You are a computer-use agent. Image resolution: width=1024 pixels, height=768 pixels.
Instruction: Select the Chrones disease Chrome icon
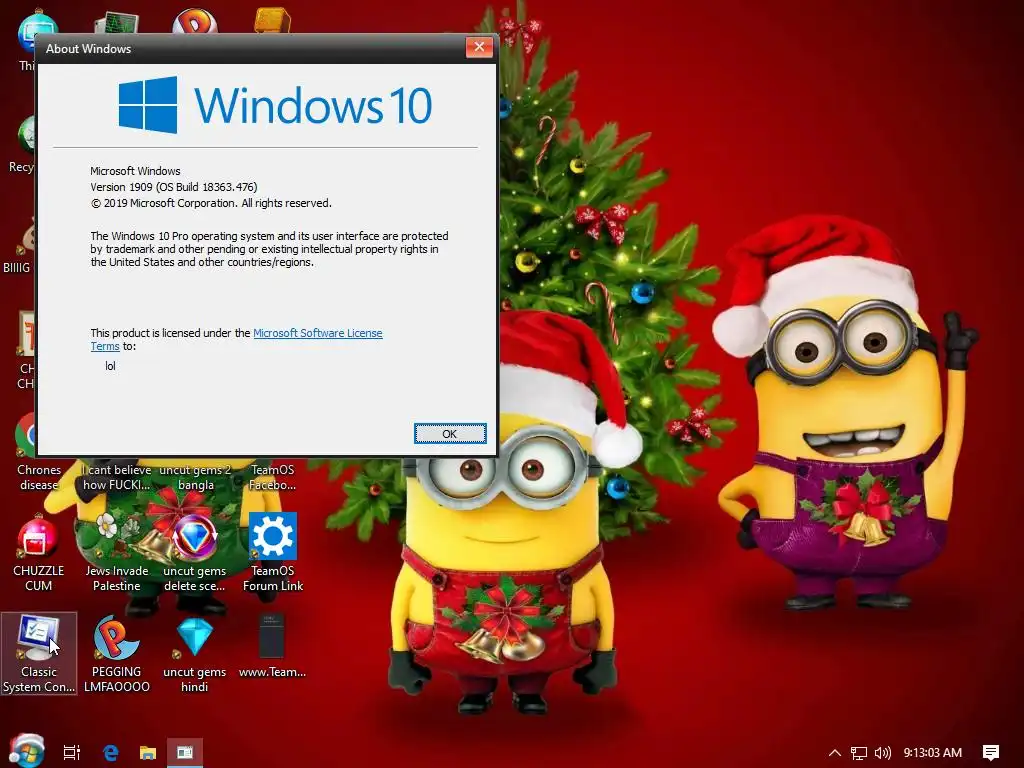coord(38,453)
